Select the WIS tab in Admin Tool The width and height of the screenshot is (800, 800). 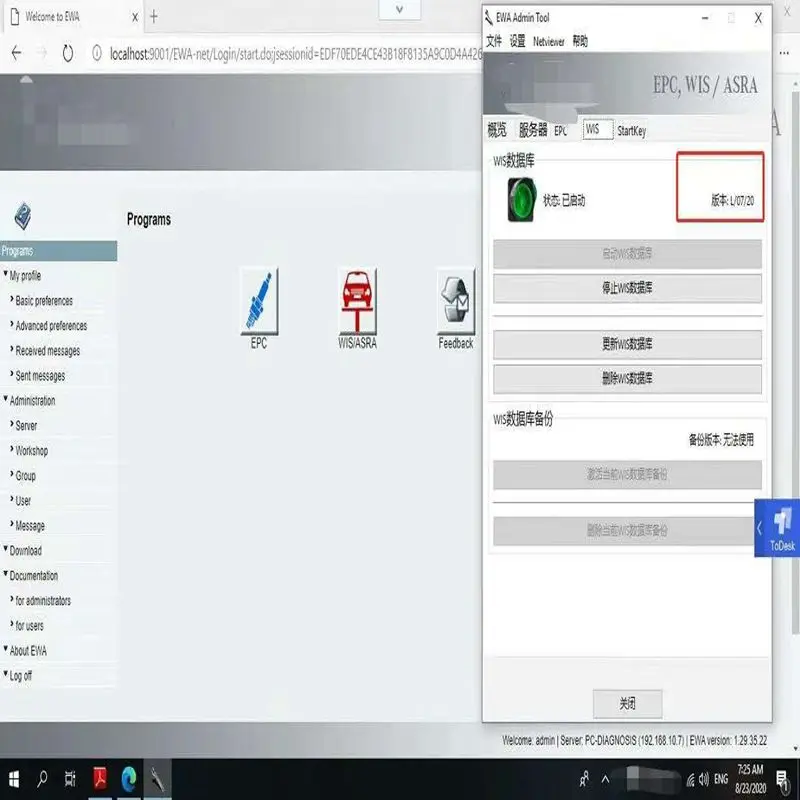pos(597,130)
